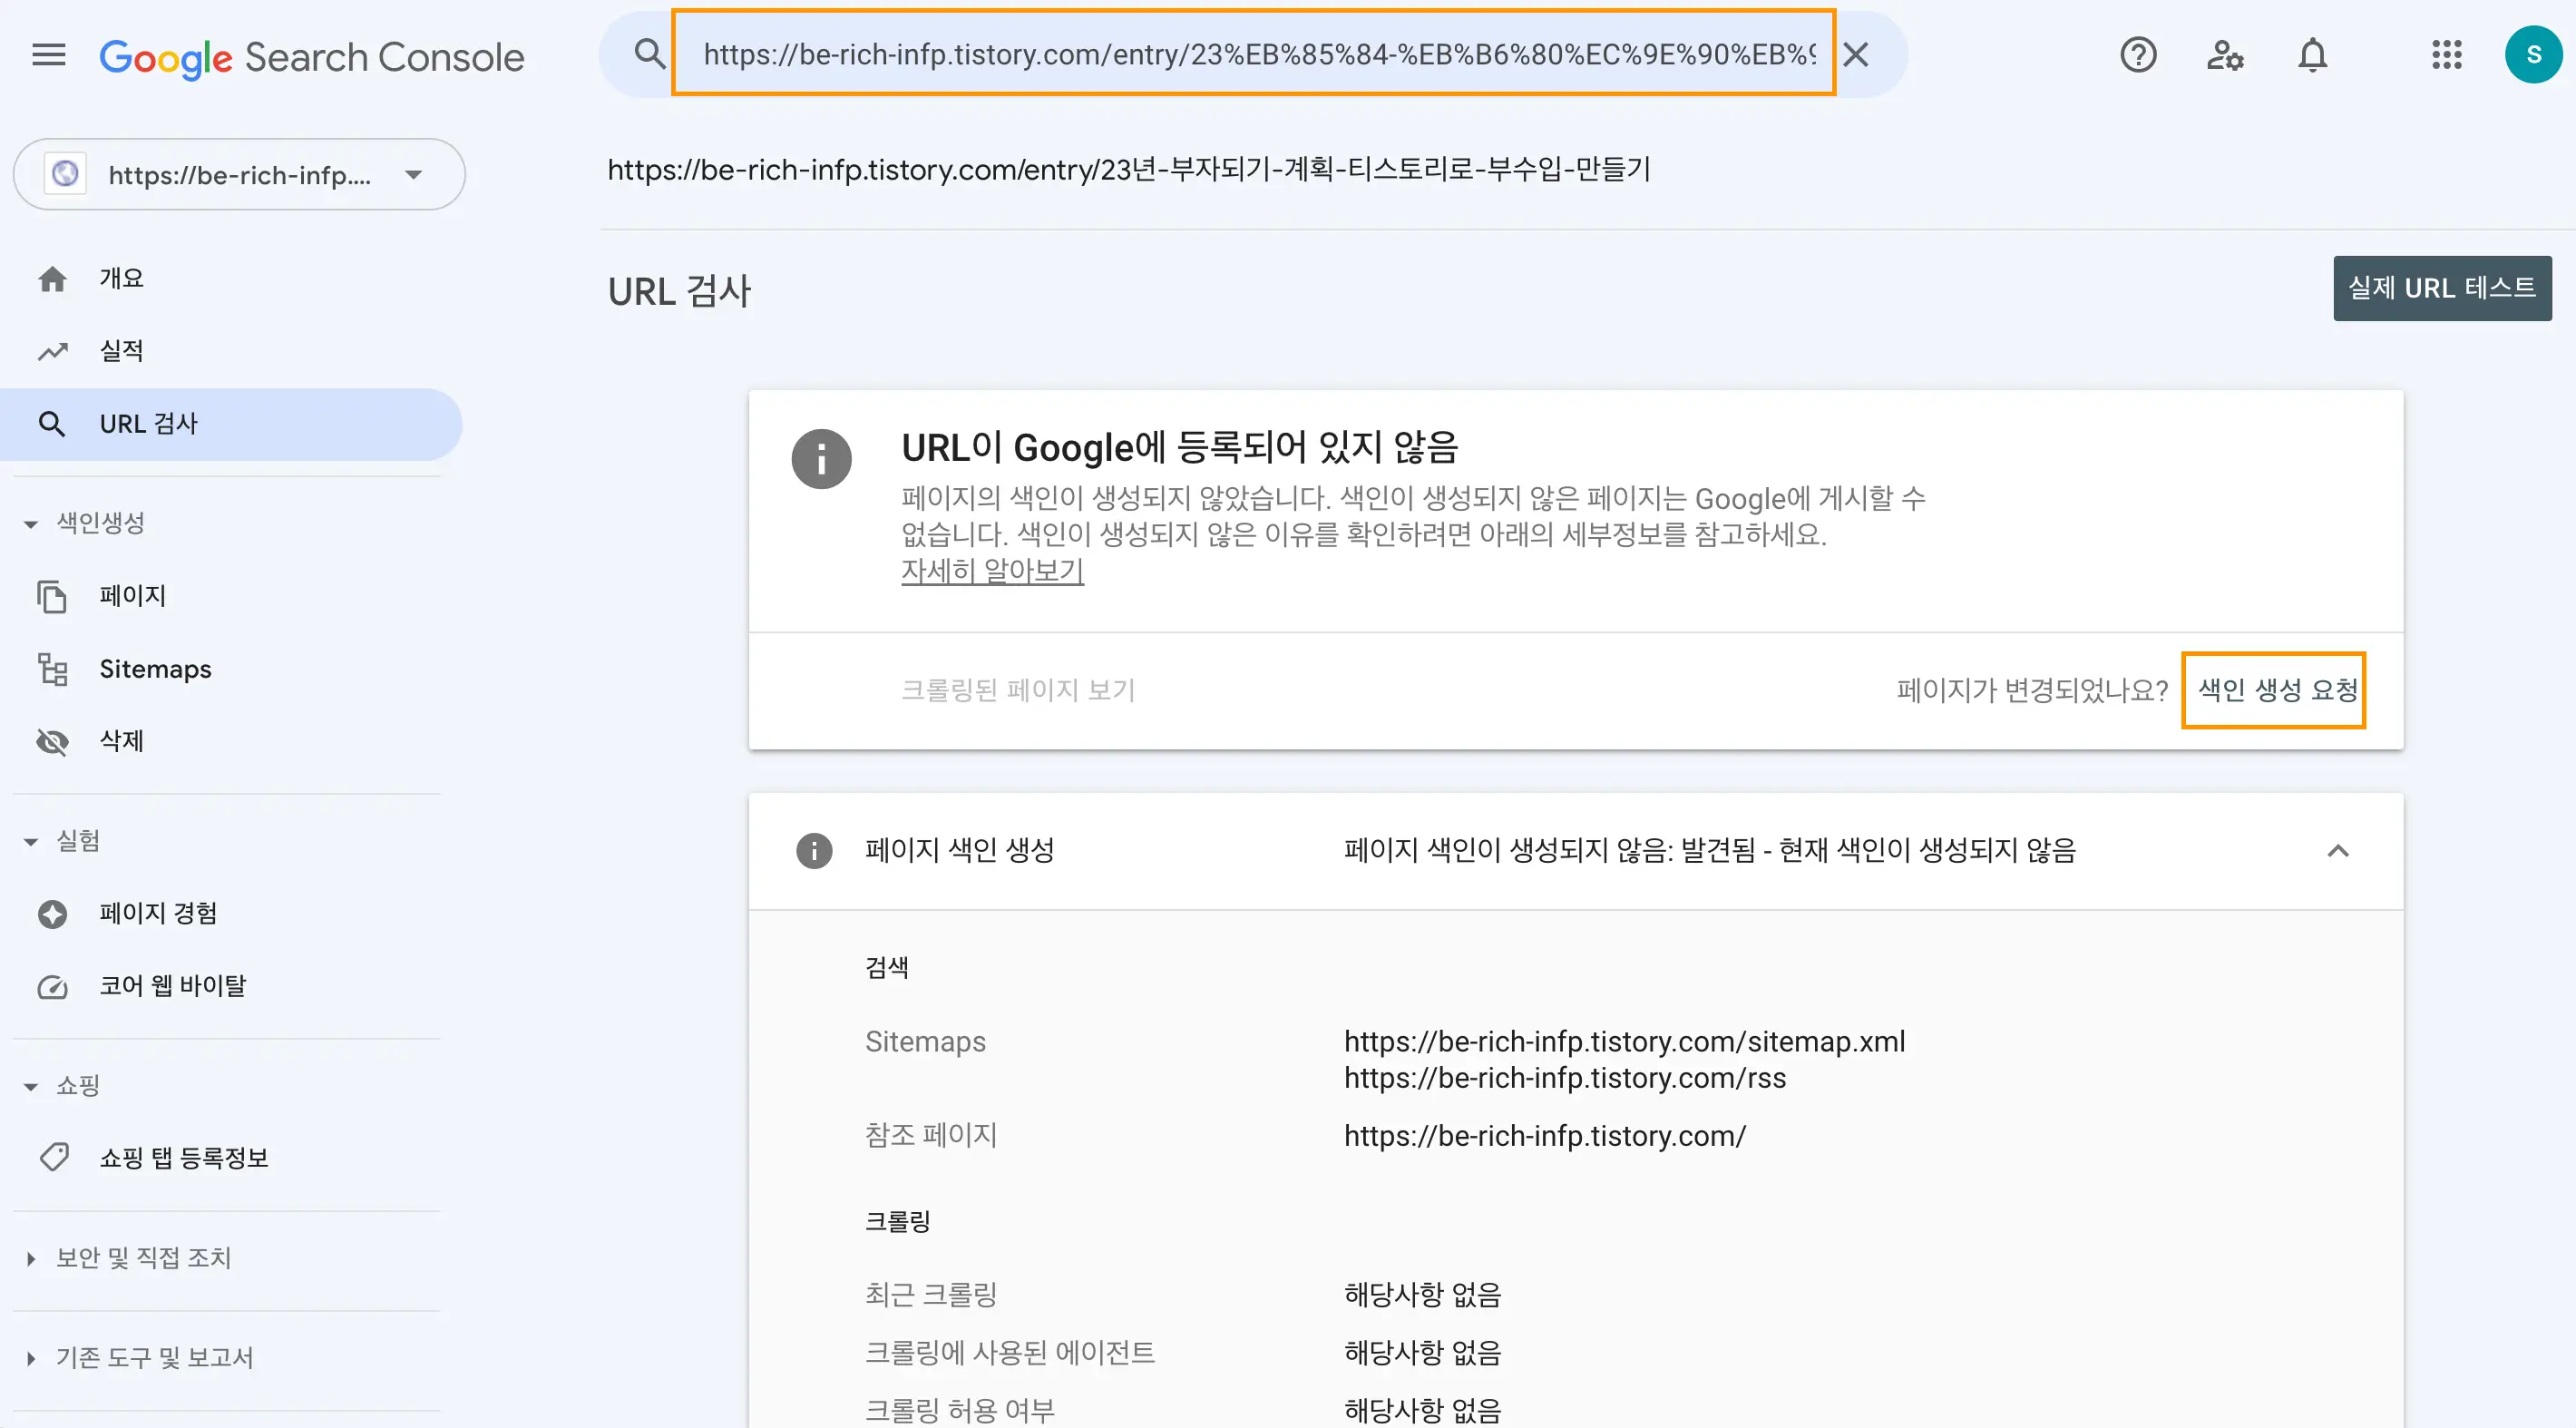Click 크롤링된 페이지 보기
Image resolution: width=2576 pixels, height=1428 pixels.
click(1018, 690)
